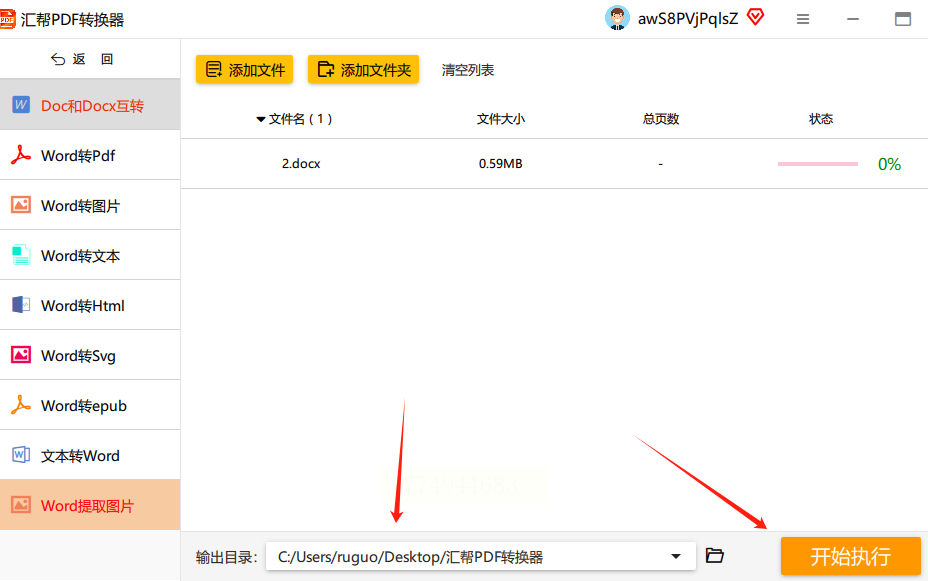Click the 汇帮PDF转换器 title text
The image size is (928, 581).
click(72, 20)
